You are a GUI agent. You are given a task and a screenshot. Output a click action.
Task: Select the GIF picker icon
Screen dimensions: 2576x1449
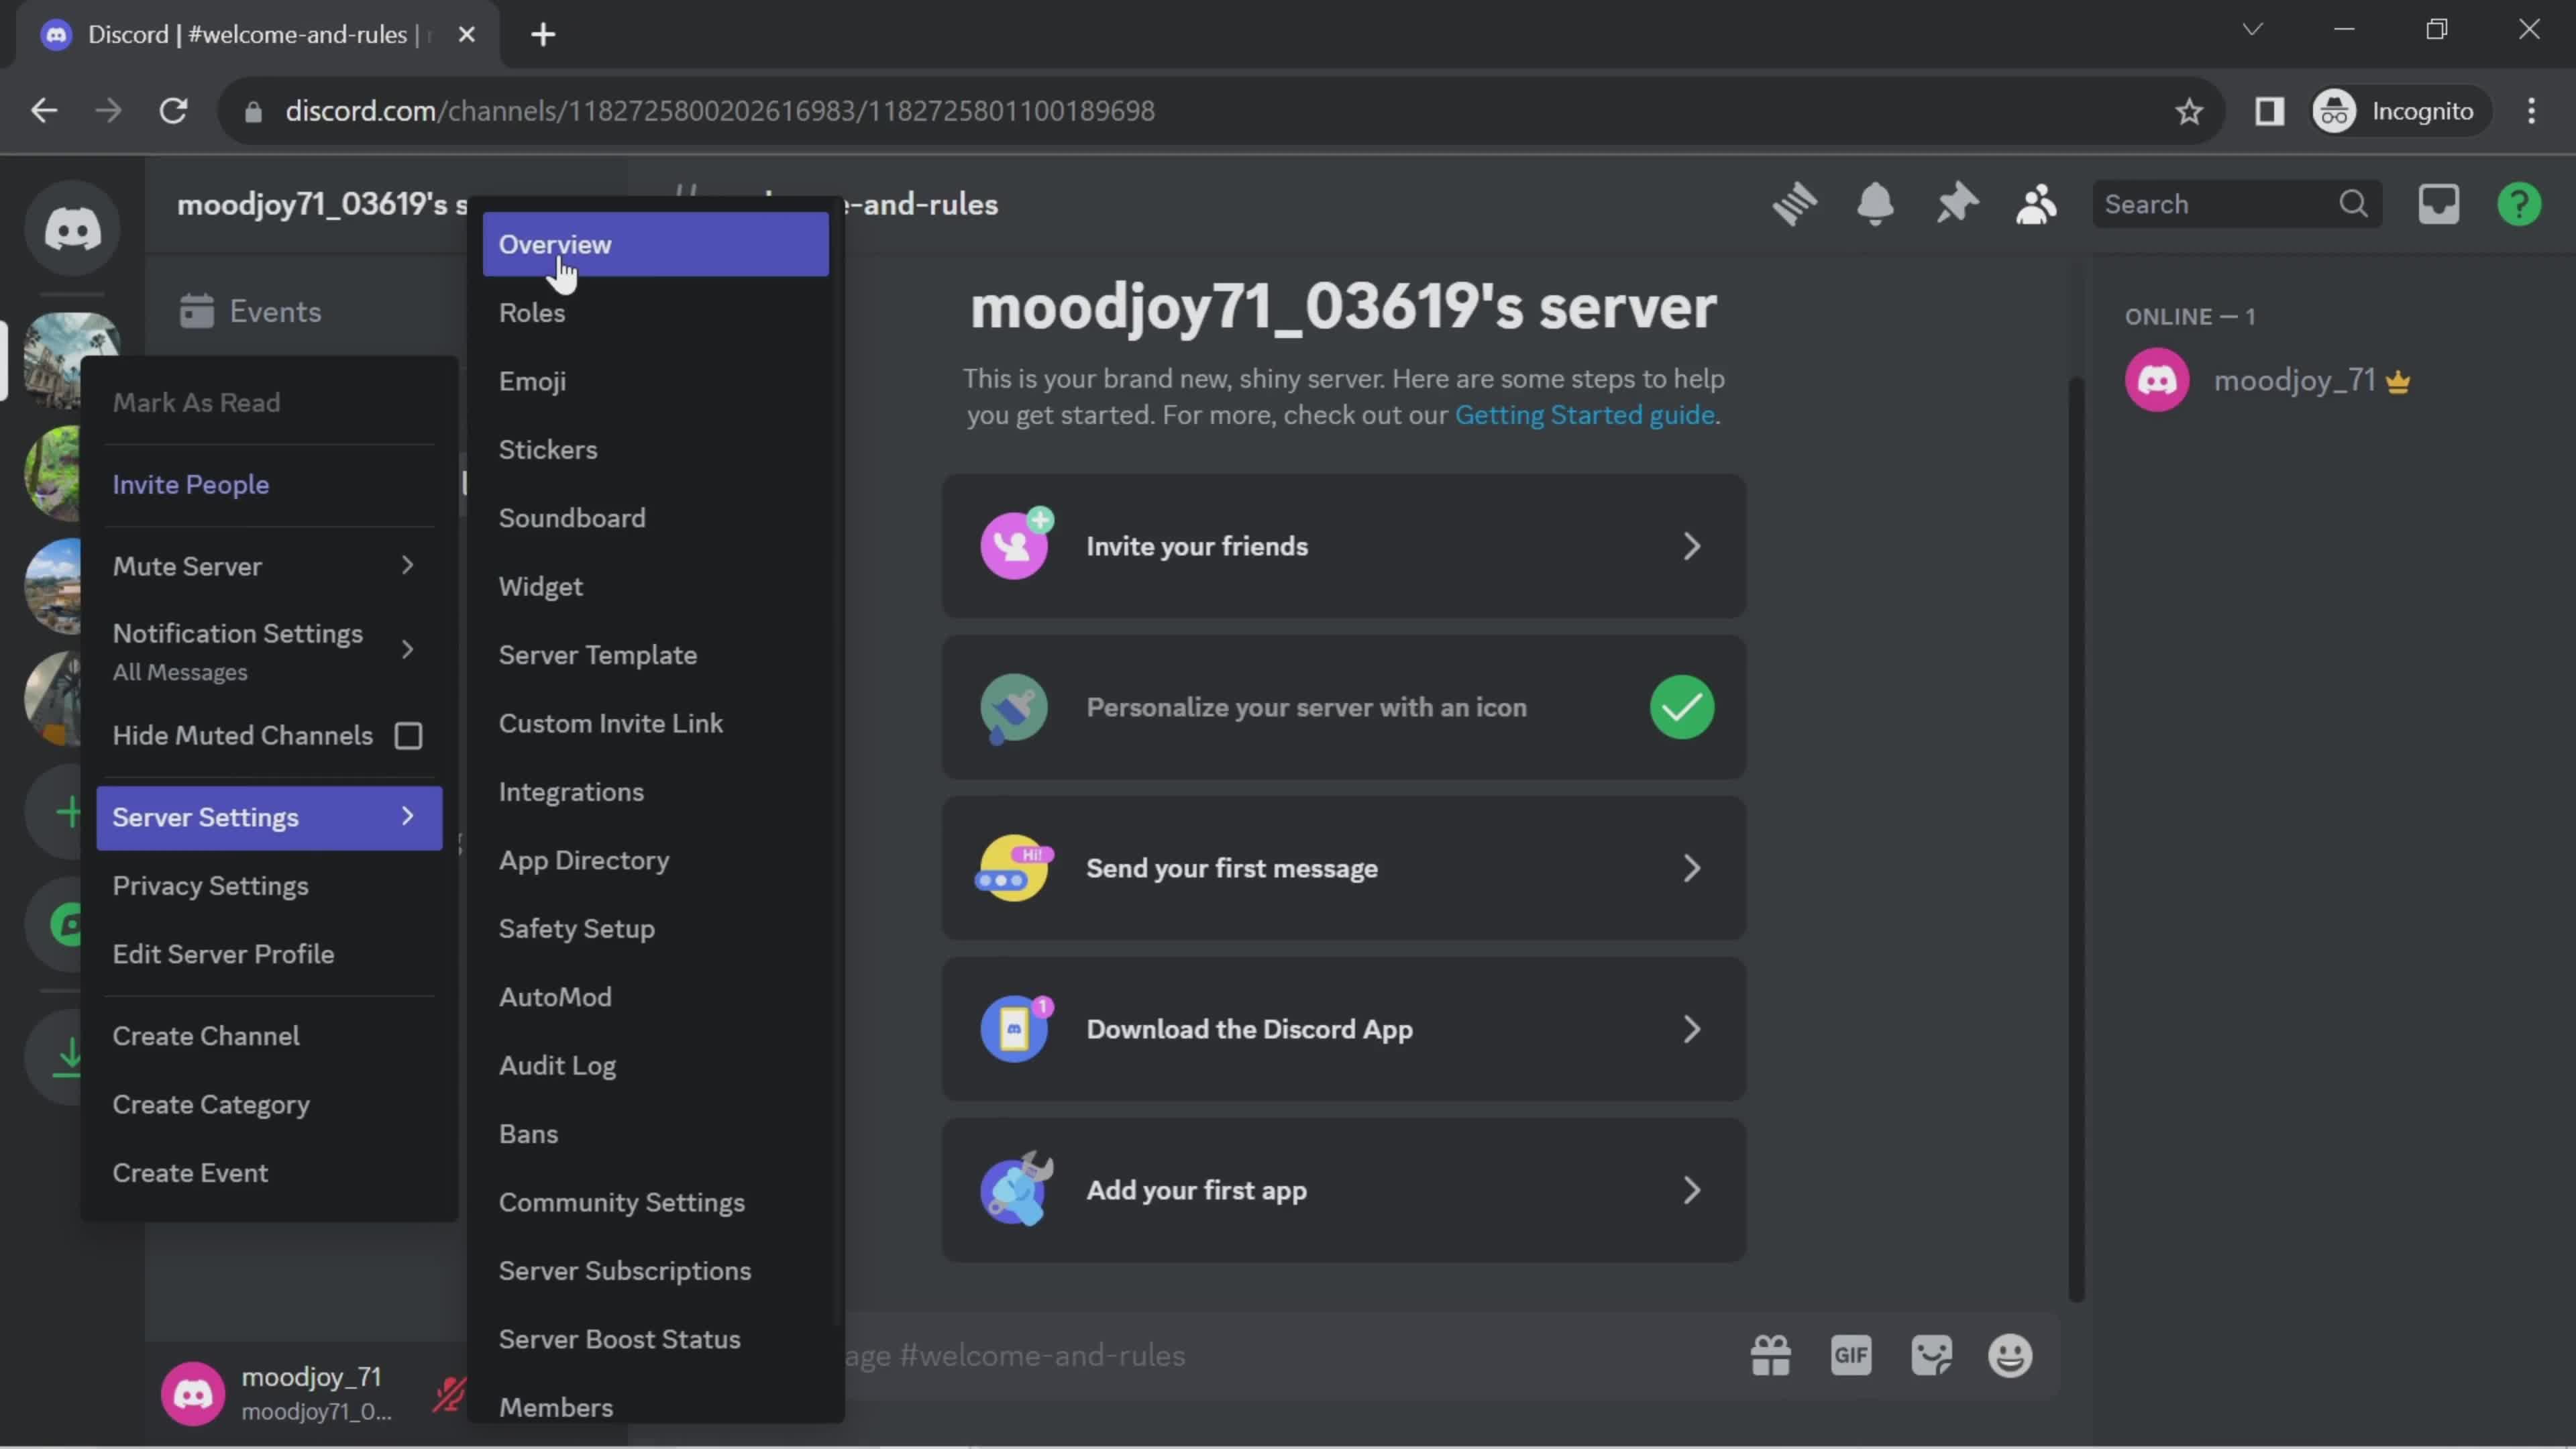(x=1851, y=1355)
